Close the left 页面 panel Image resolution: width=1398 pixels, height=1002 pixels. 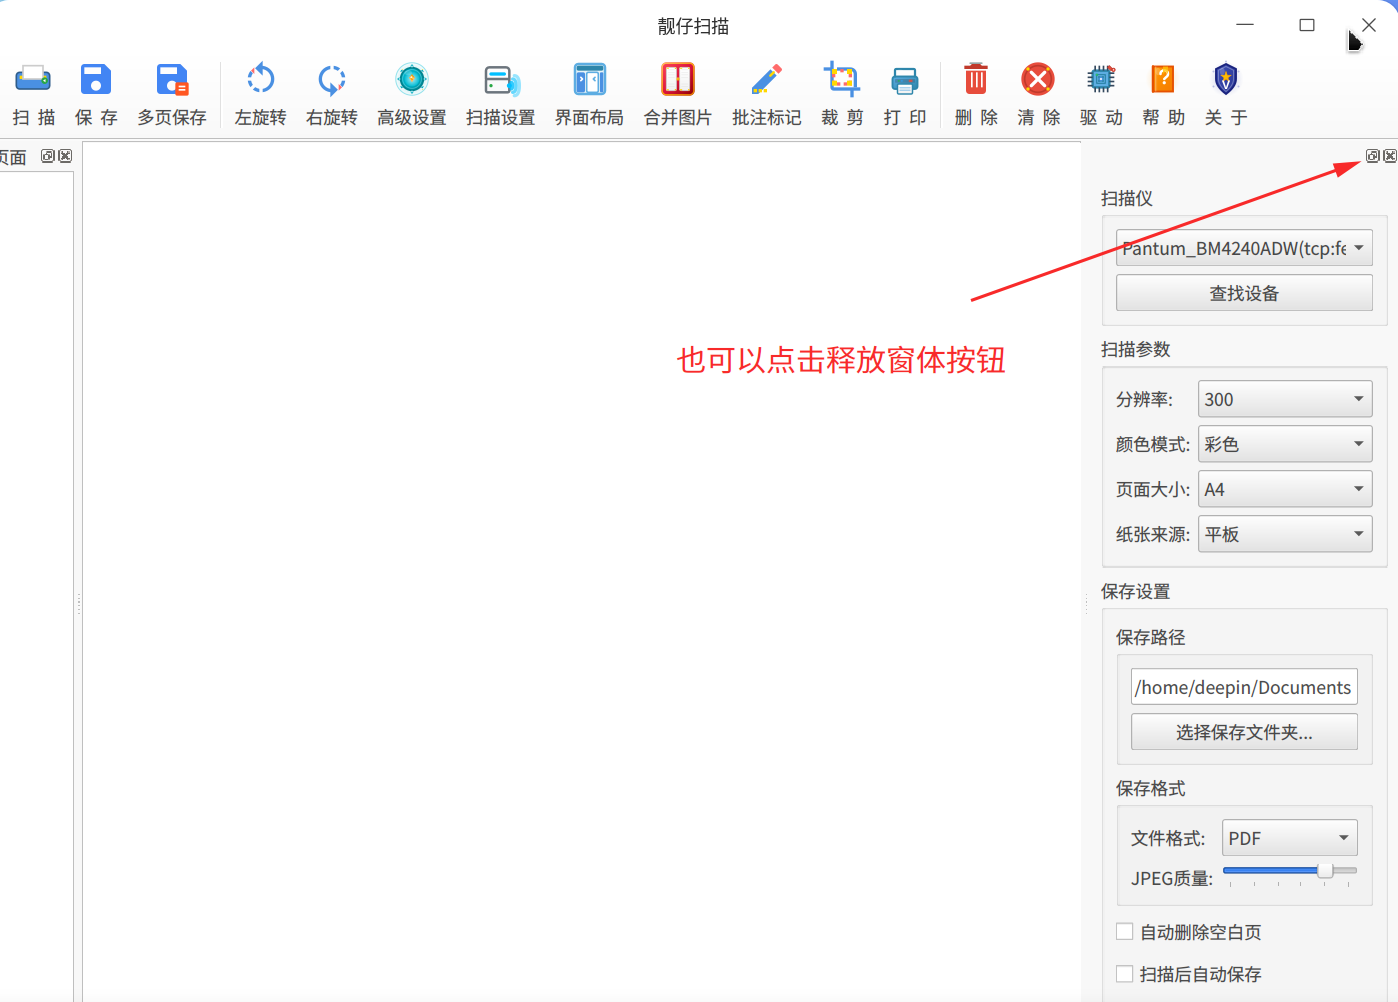(x=65, y=156)
